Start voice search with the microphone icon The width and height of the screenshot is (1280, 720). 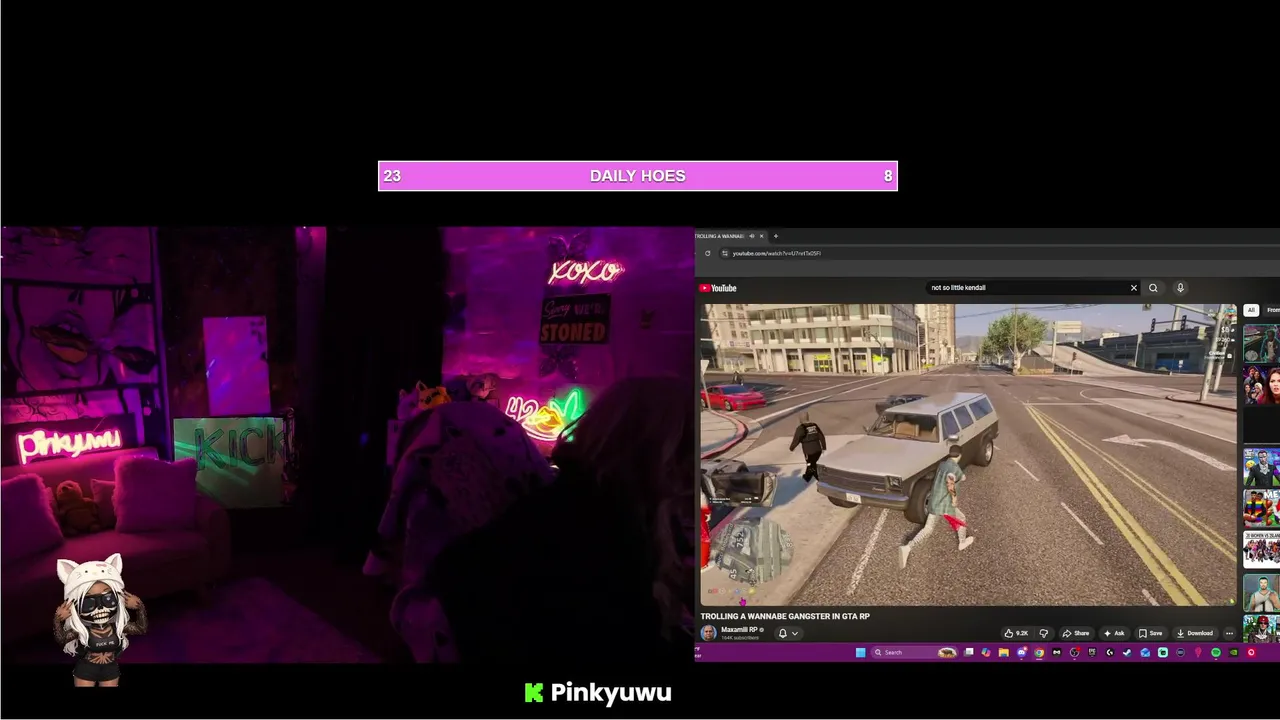(x=1180, y=288)
